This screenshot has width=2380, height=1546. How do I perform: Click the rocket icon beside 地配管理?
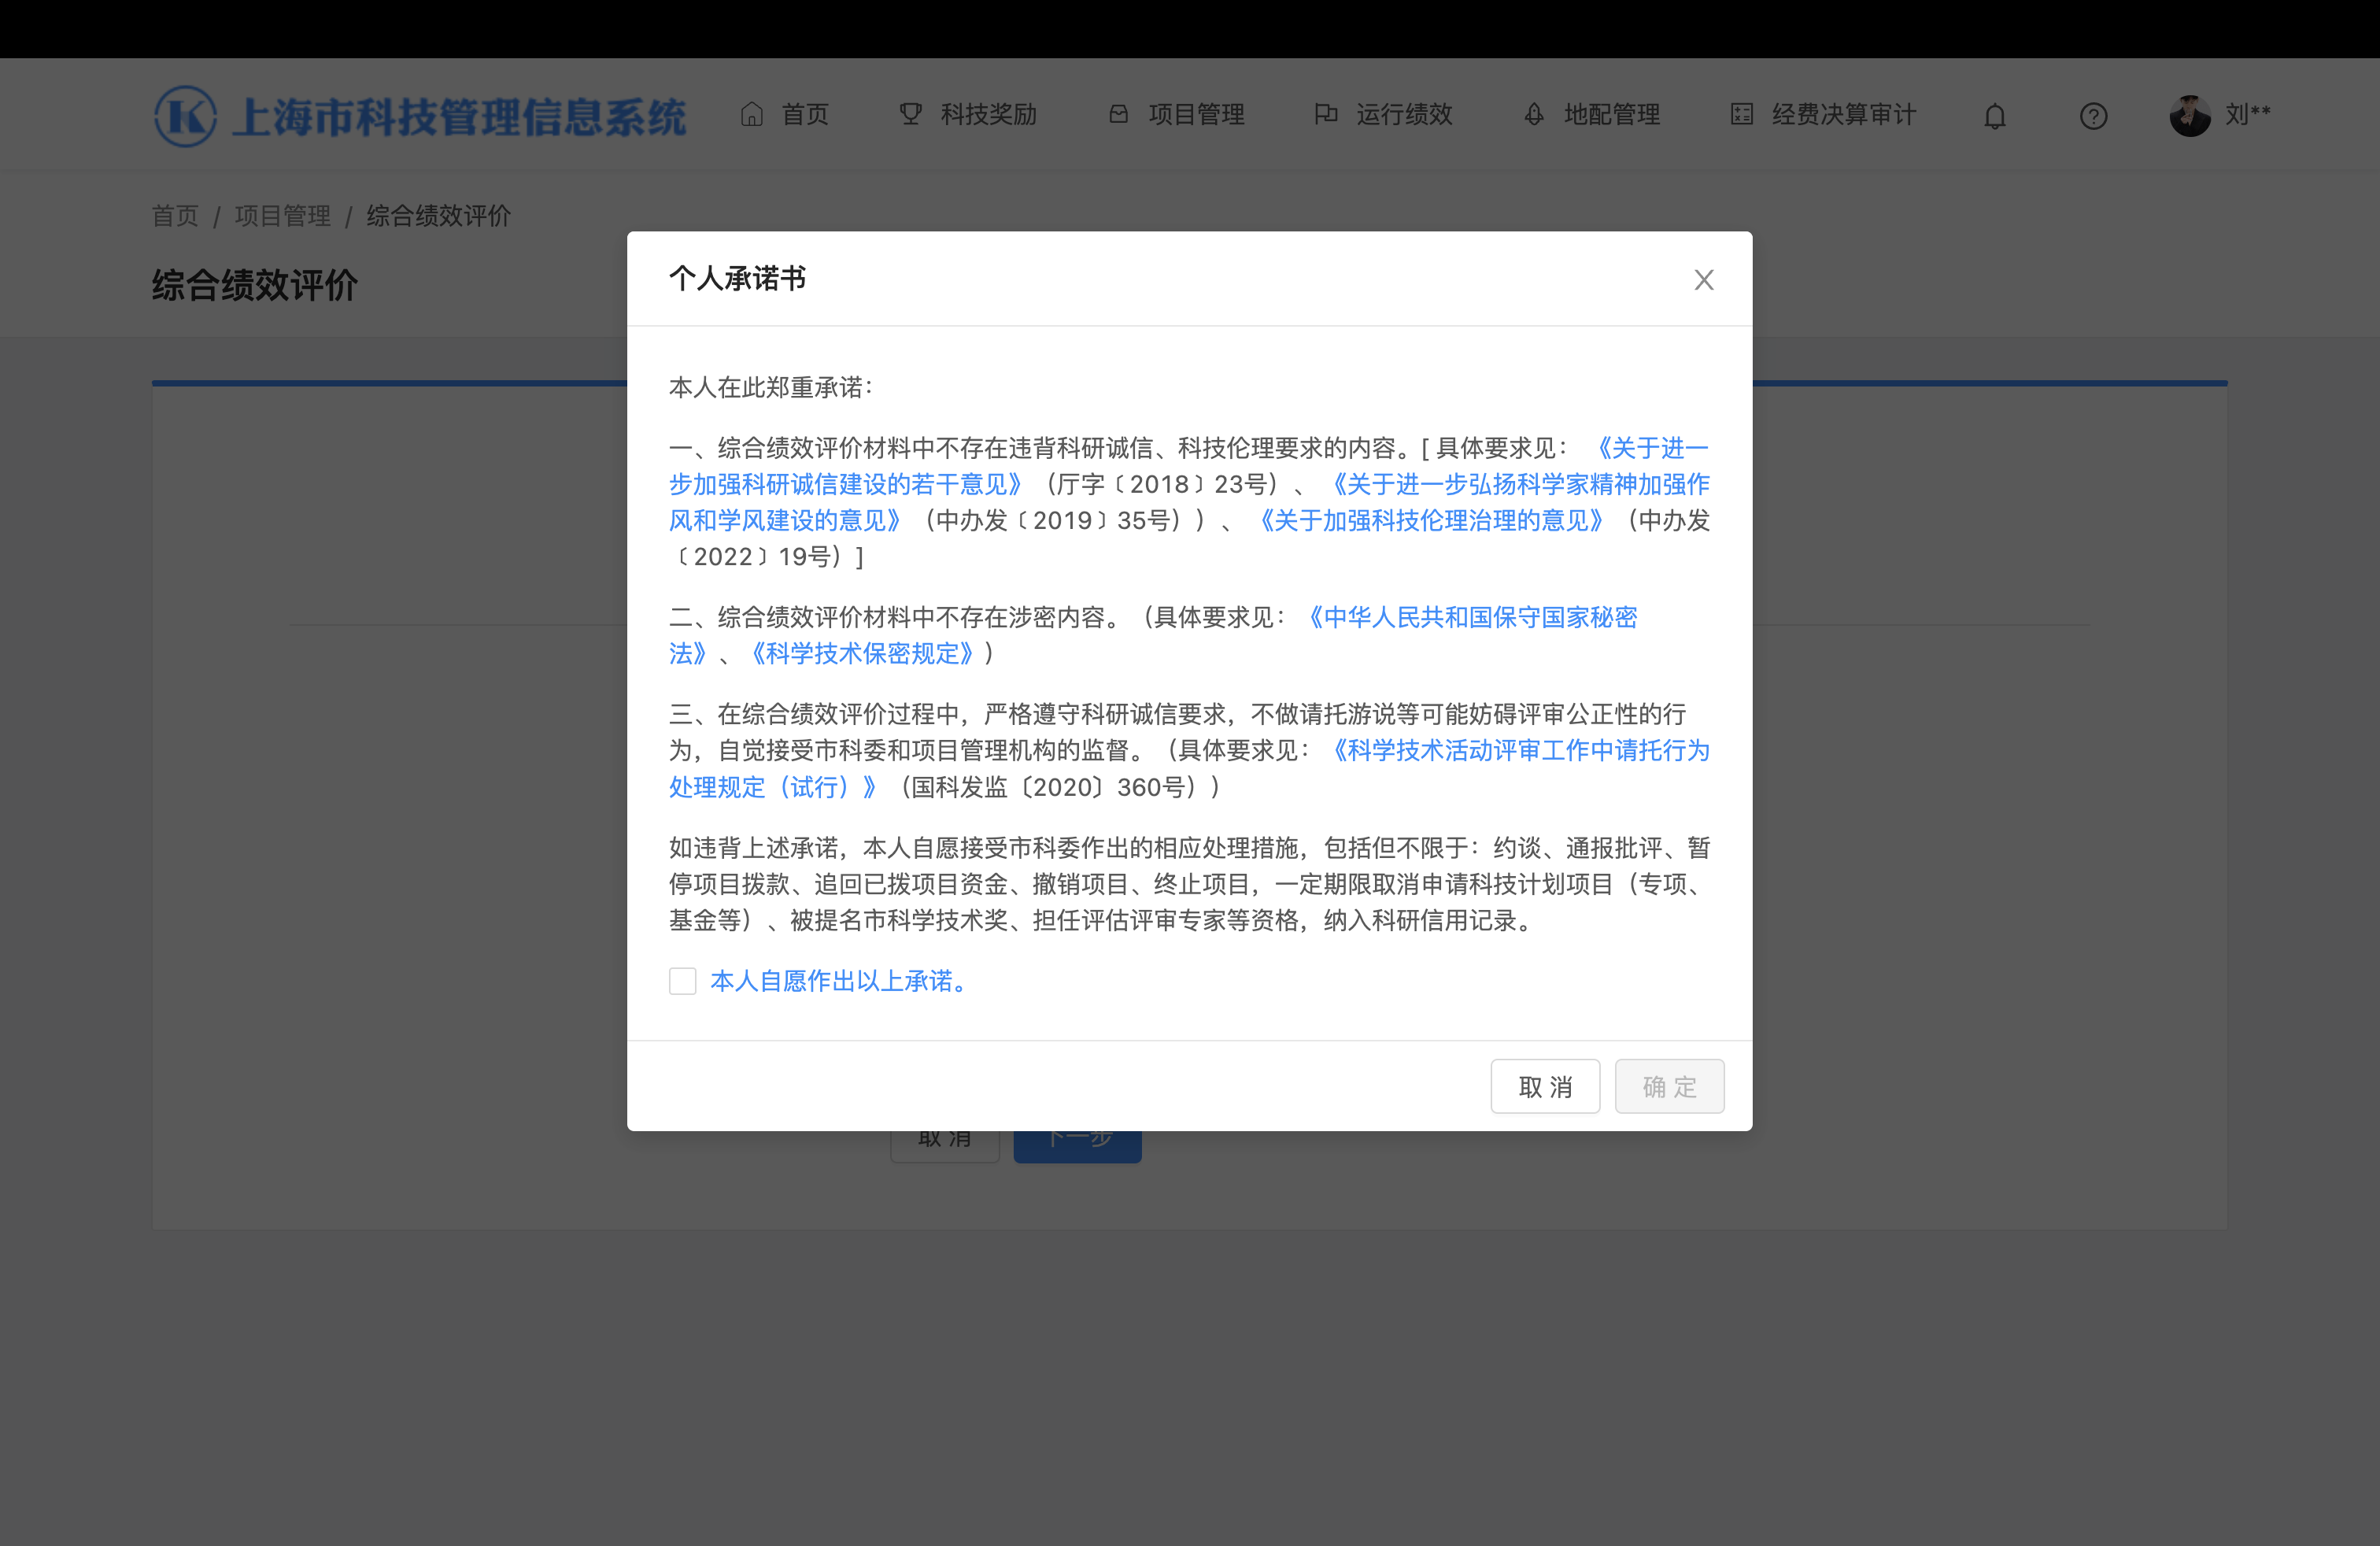click(1534, 115)
